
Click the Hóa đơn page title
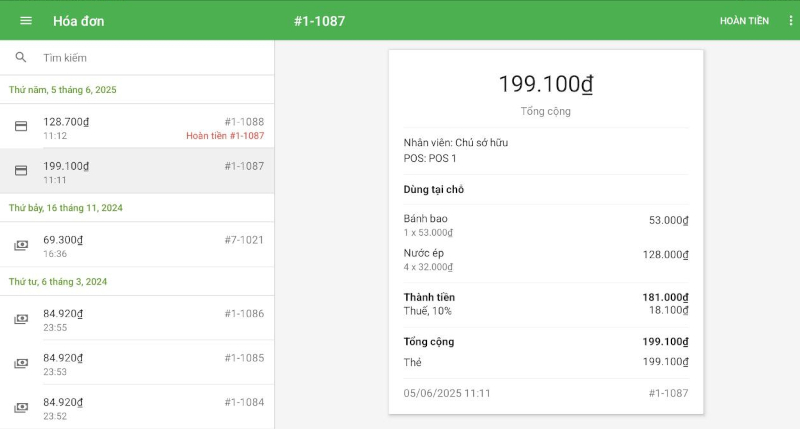click(78, 21)
